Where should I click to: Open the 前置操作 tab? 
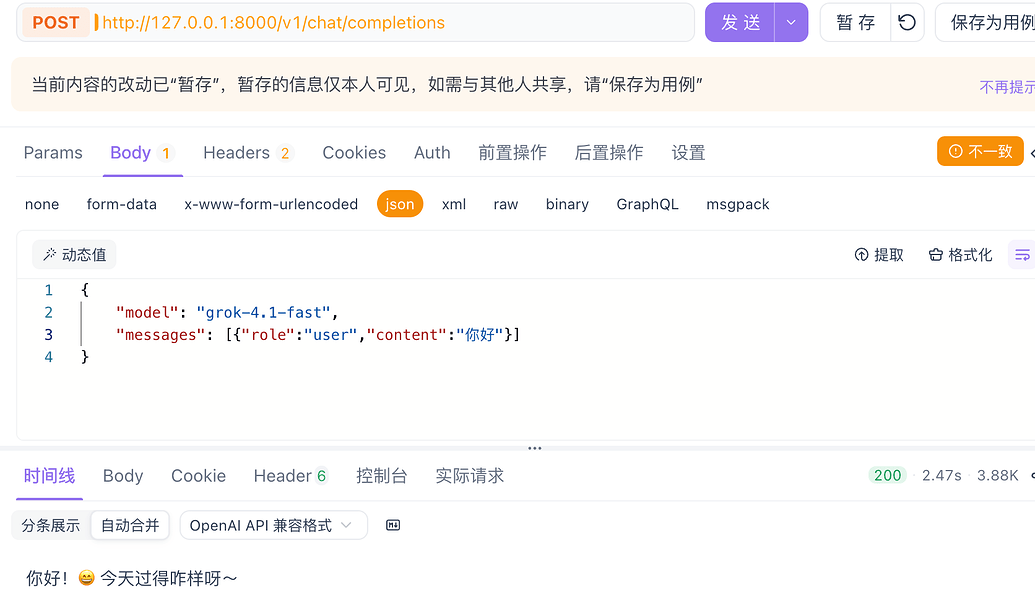[512, 153]
